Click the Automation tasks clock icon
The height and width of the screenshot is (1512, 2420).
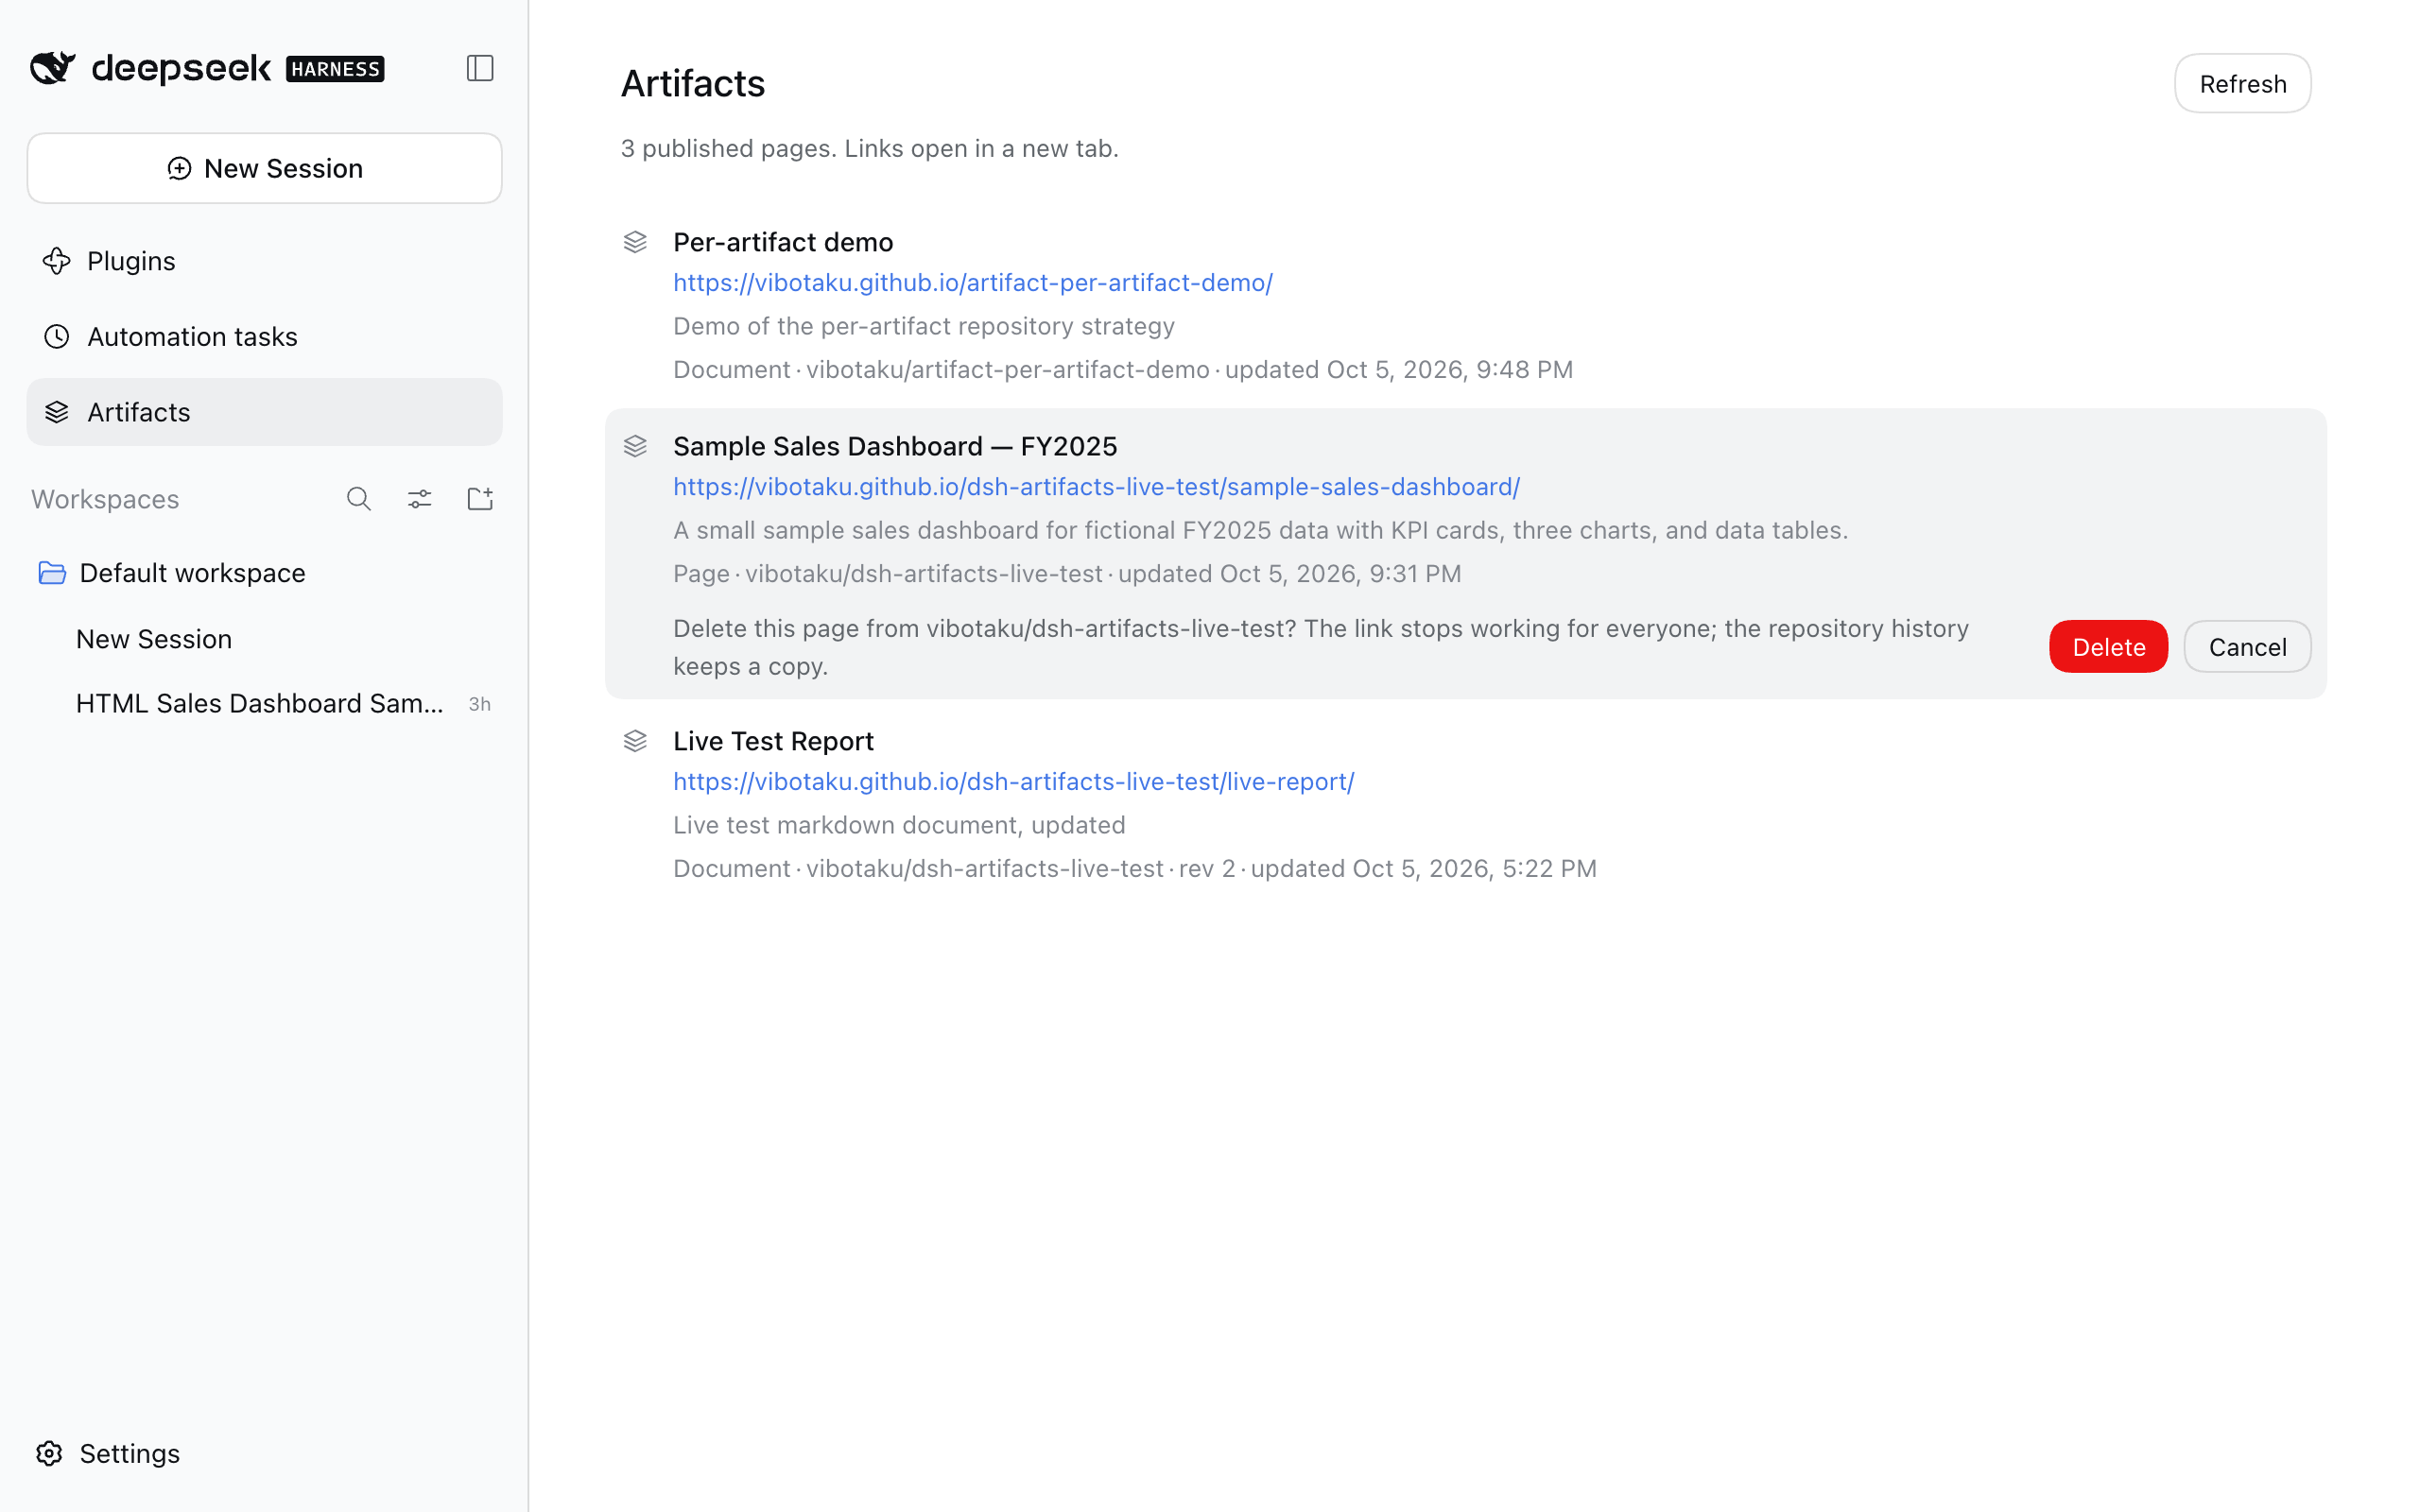coord(57,337)
